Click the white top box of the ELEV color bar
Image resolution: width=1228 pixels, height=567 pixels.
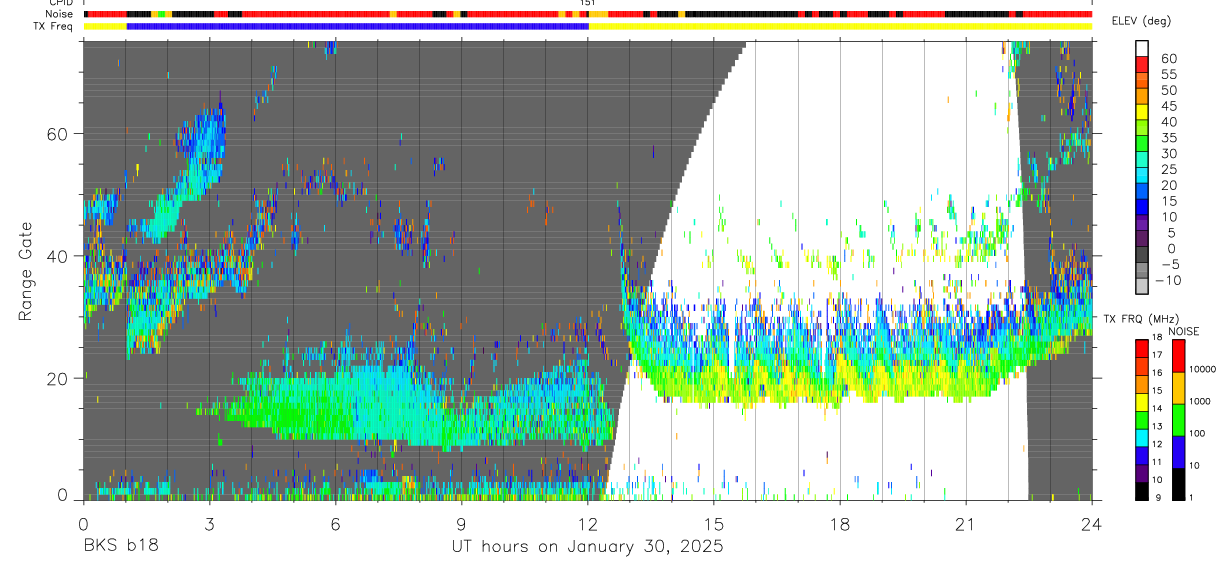(1141, 48)
